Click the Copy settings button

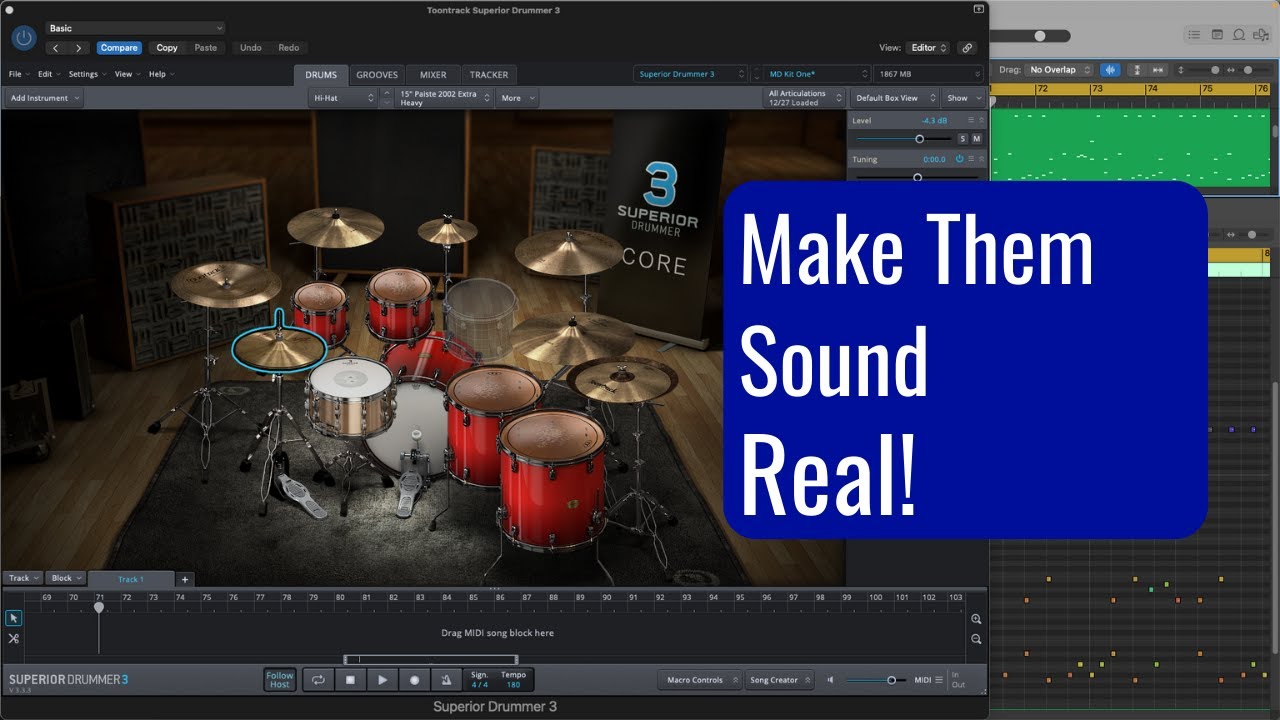point(167,48)
